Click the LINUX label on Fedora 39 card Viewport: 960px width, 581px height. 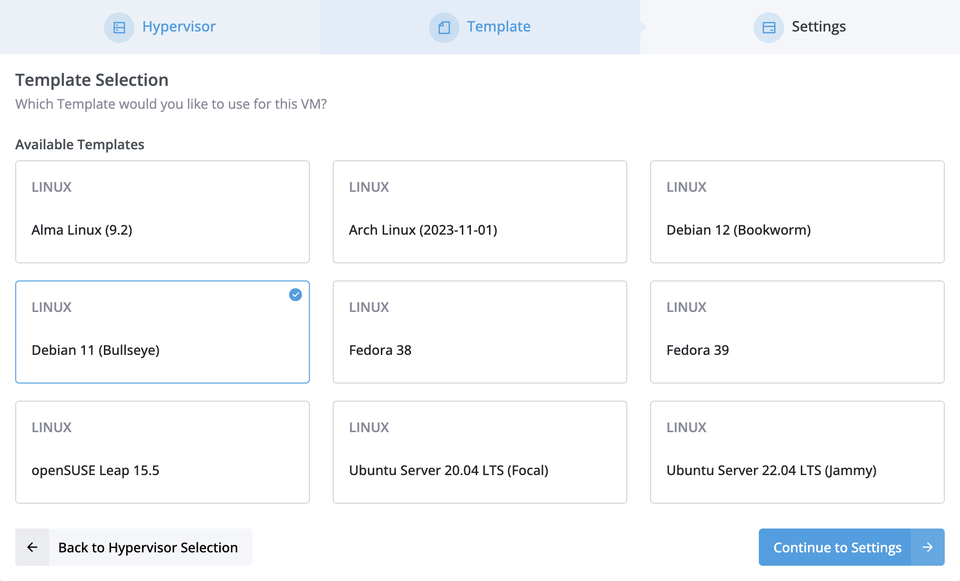tap(686, 307)
